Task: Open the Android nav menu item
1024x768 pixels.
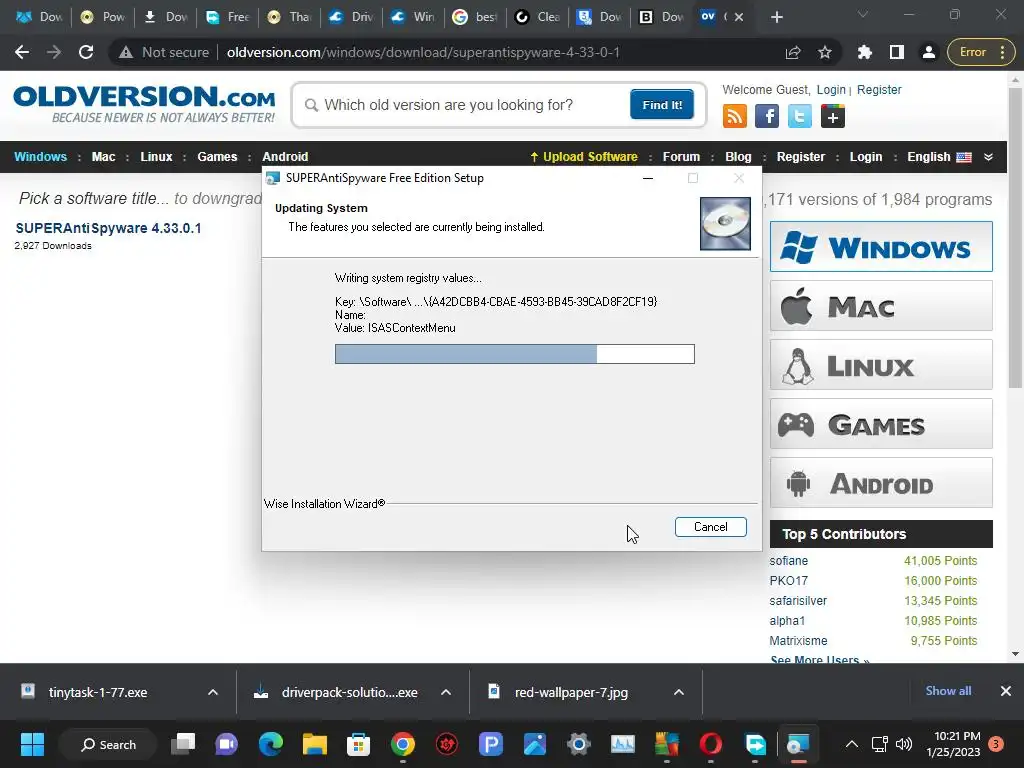Action: tap(285, 157)
